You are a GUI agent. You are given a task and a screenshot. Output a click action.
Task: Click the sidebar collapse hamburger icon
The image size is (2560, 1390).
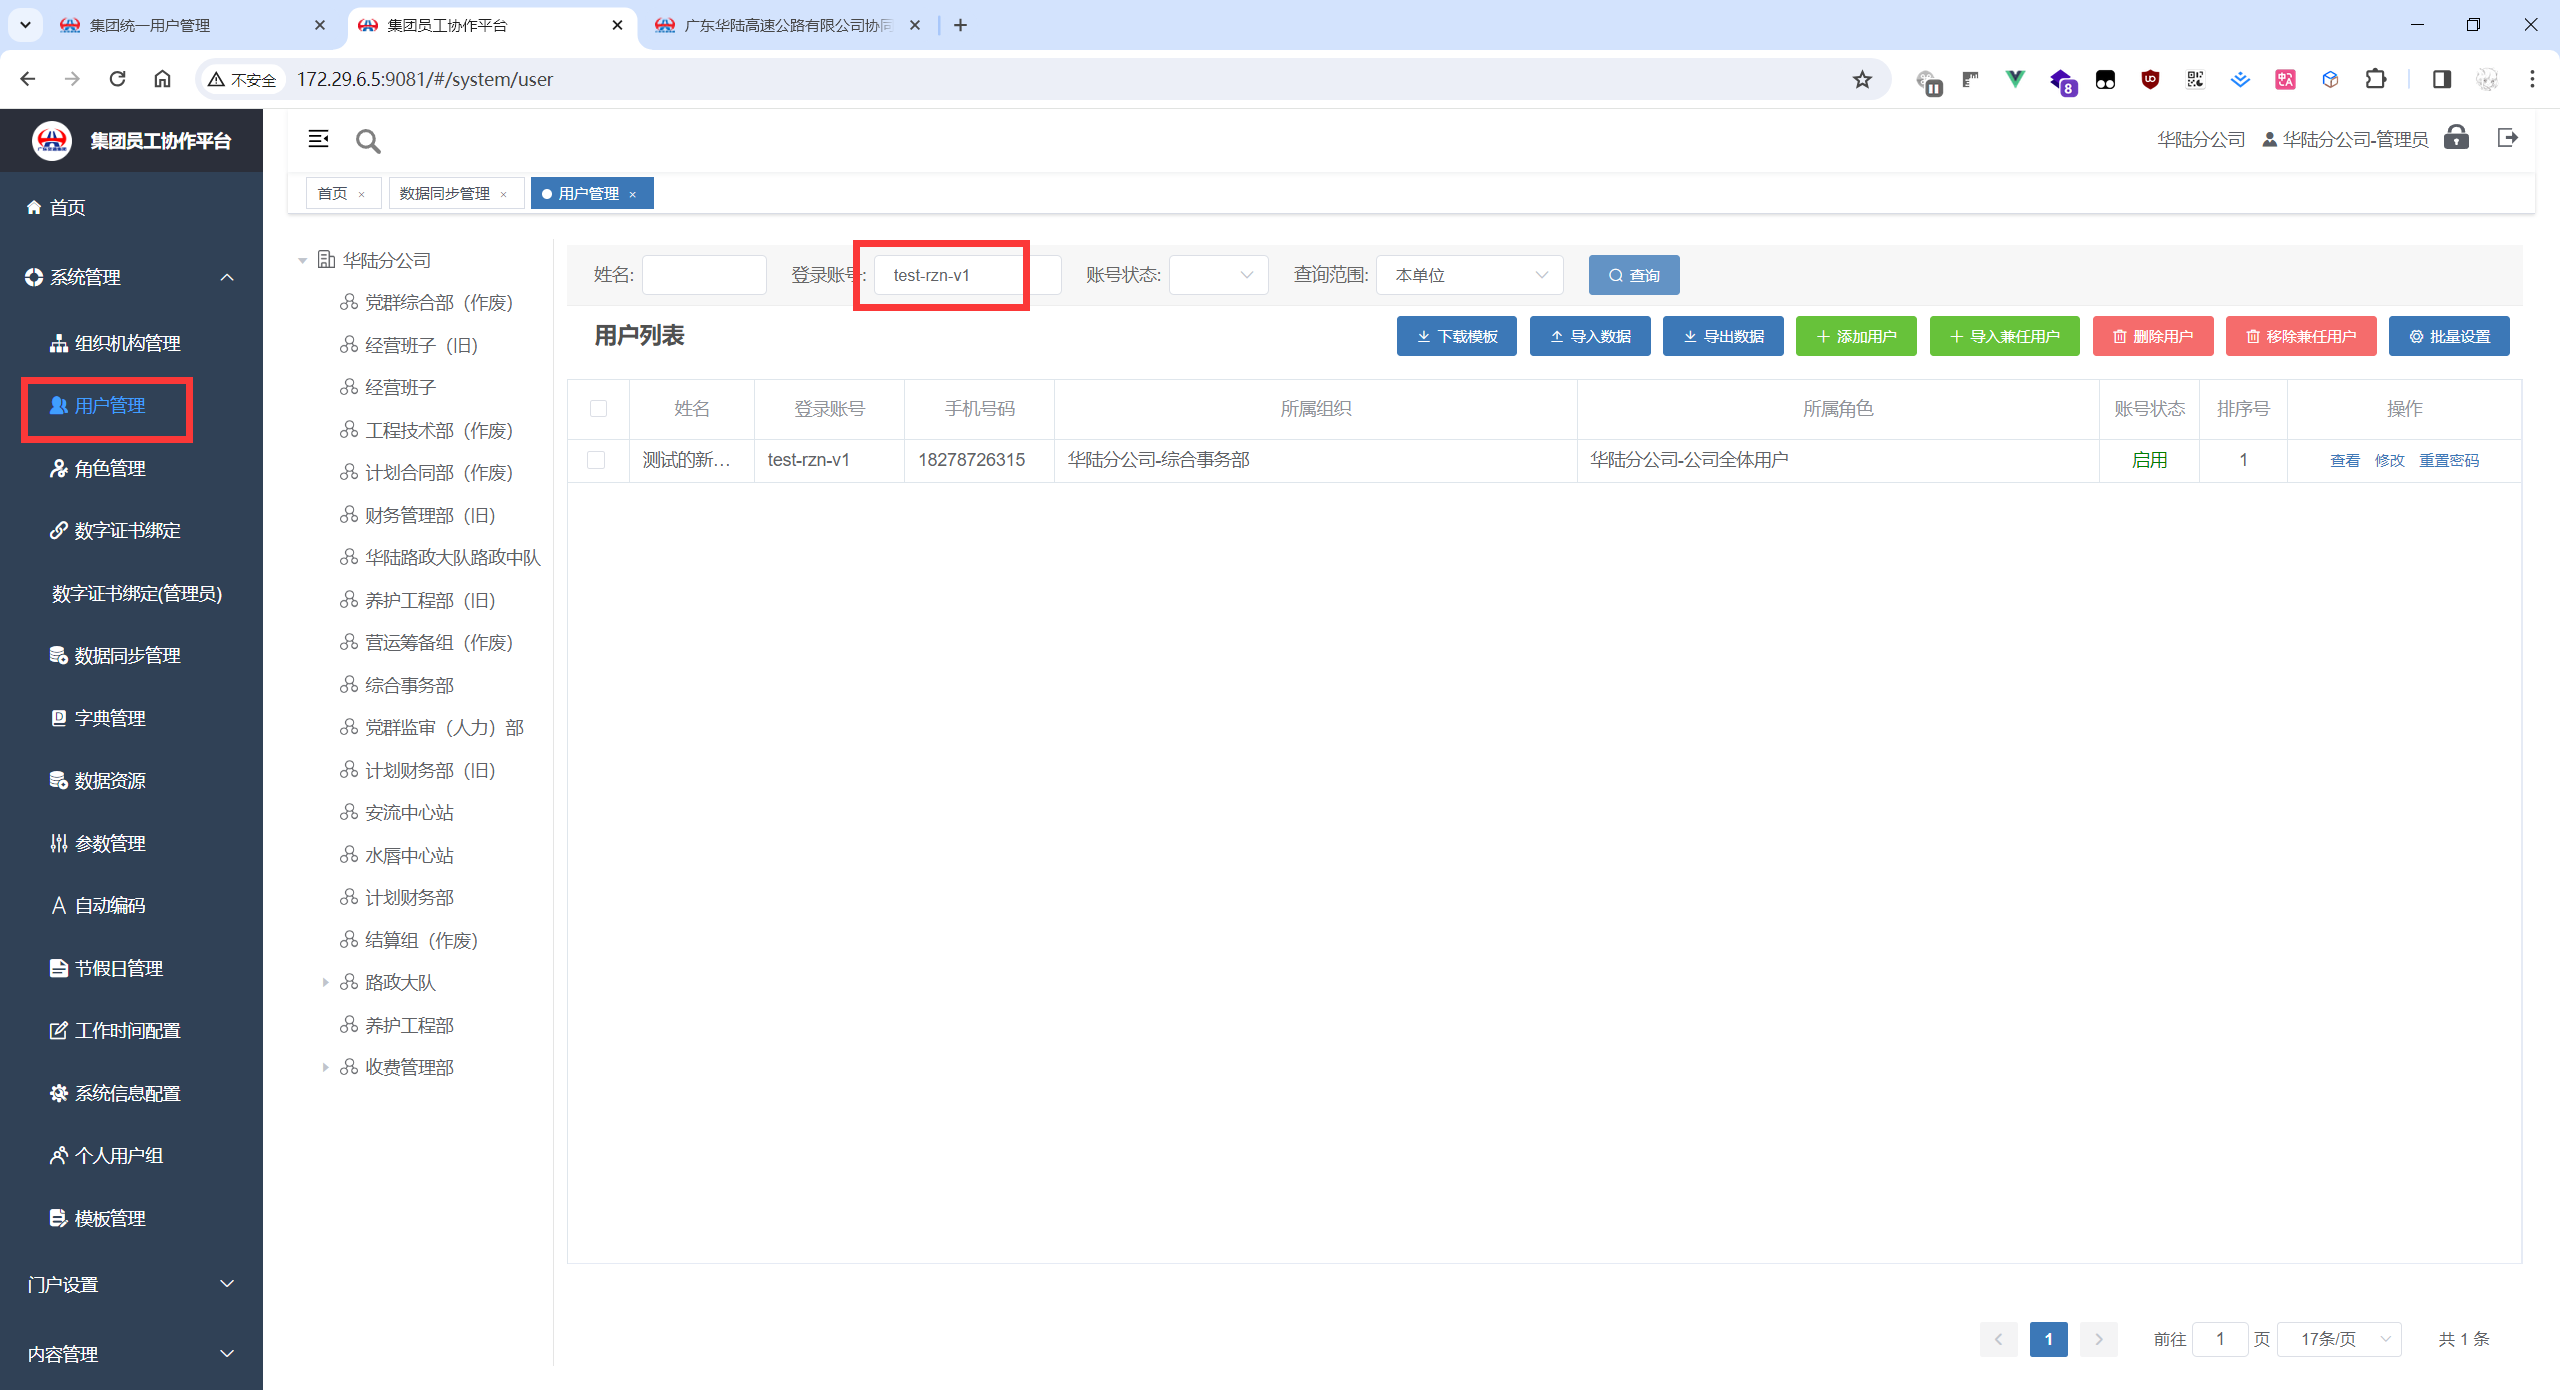(x=318, y=139)
